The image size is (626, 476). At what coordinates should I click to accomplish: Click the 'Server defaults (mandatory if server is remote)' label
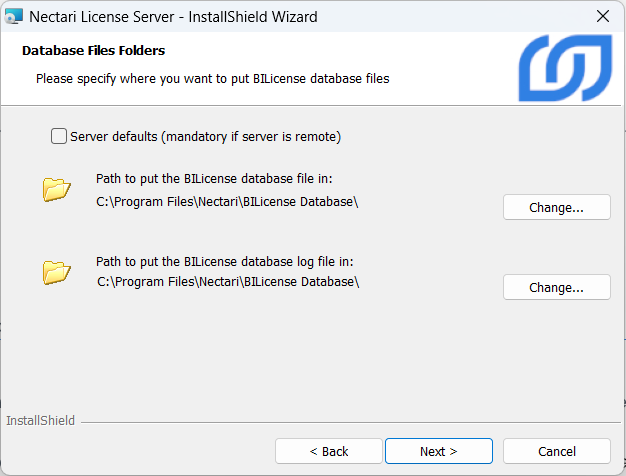point(205,136)
